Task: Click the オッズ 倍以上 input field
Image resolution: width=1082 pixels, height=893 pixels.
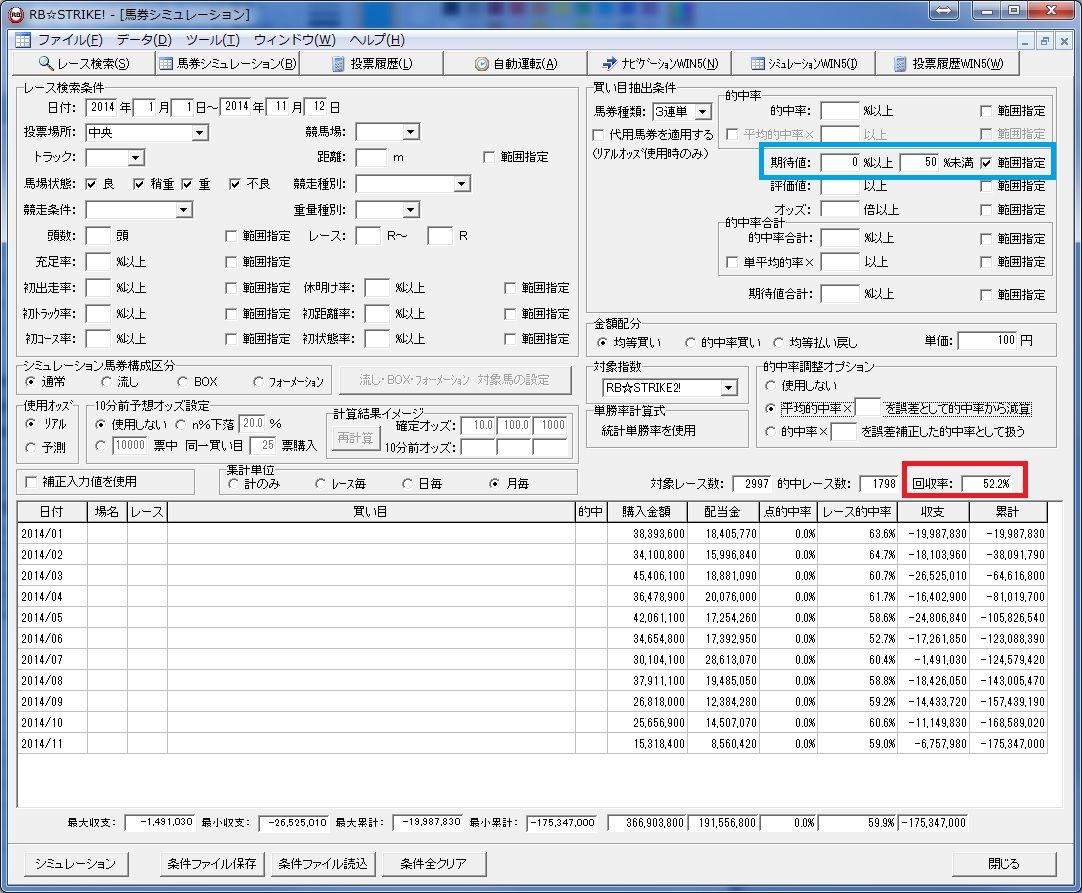Action: (840, 209)
